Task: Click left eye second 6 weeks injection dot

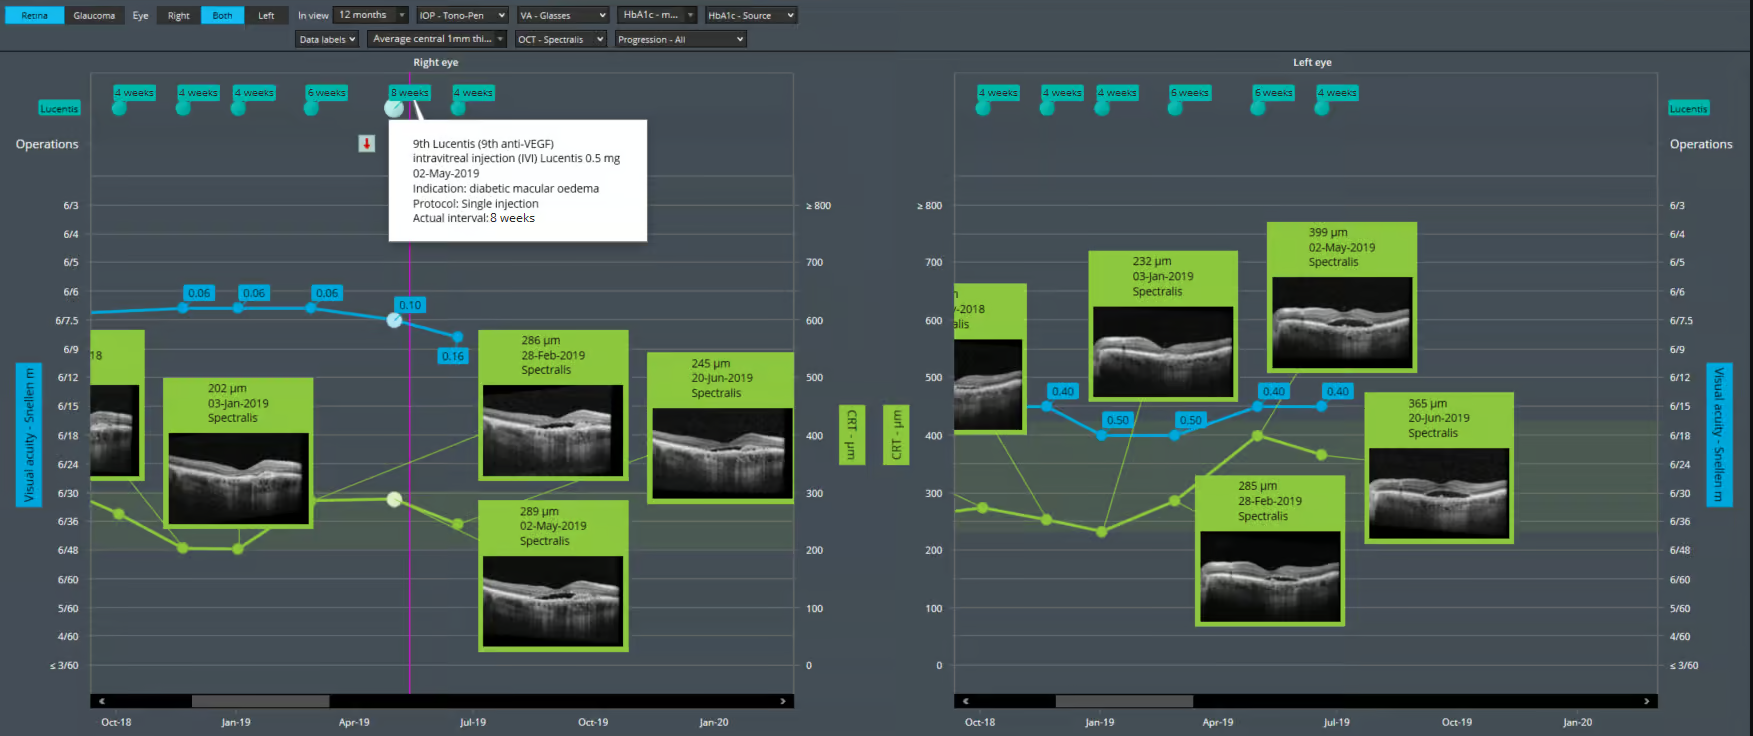Action: pos(1258,108)
